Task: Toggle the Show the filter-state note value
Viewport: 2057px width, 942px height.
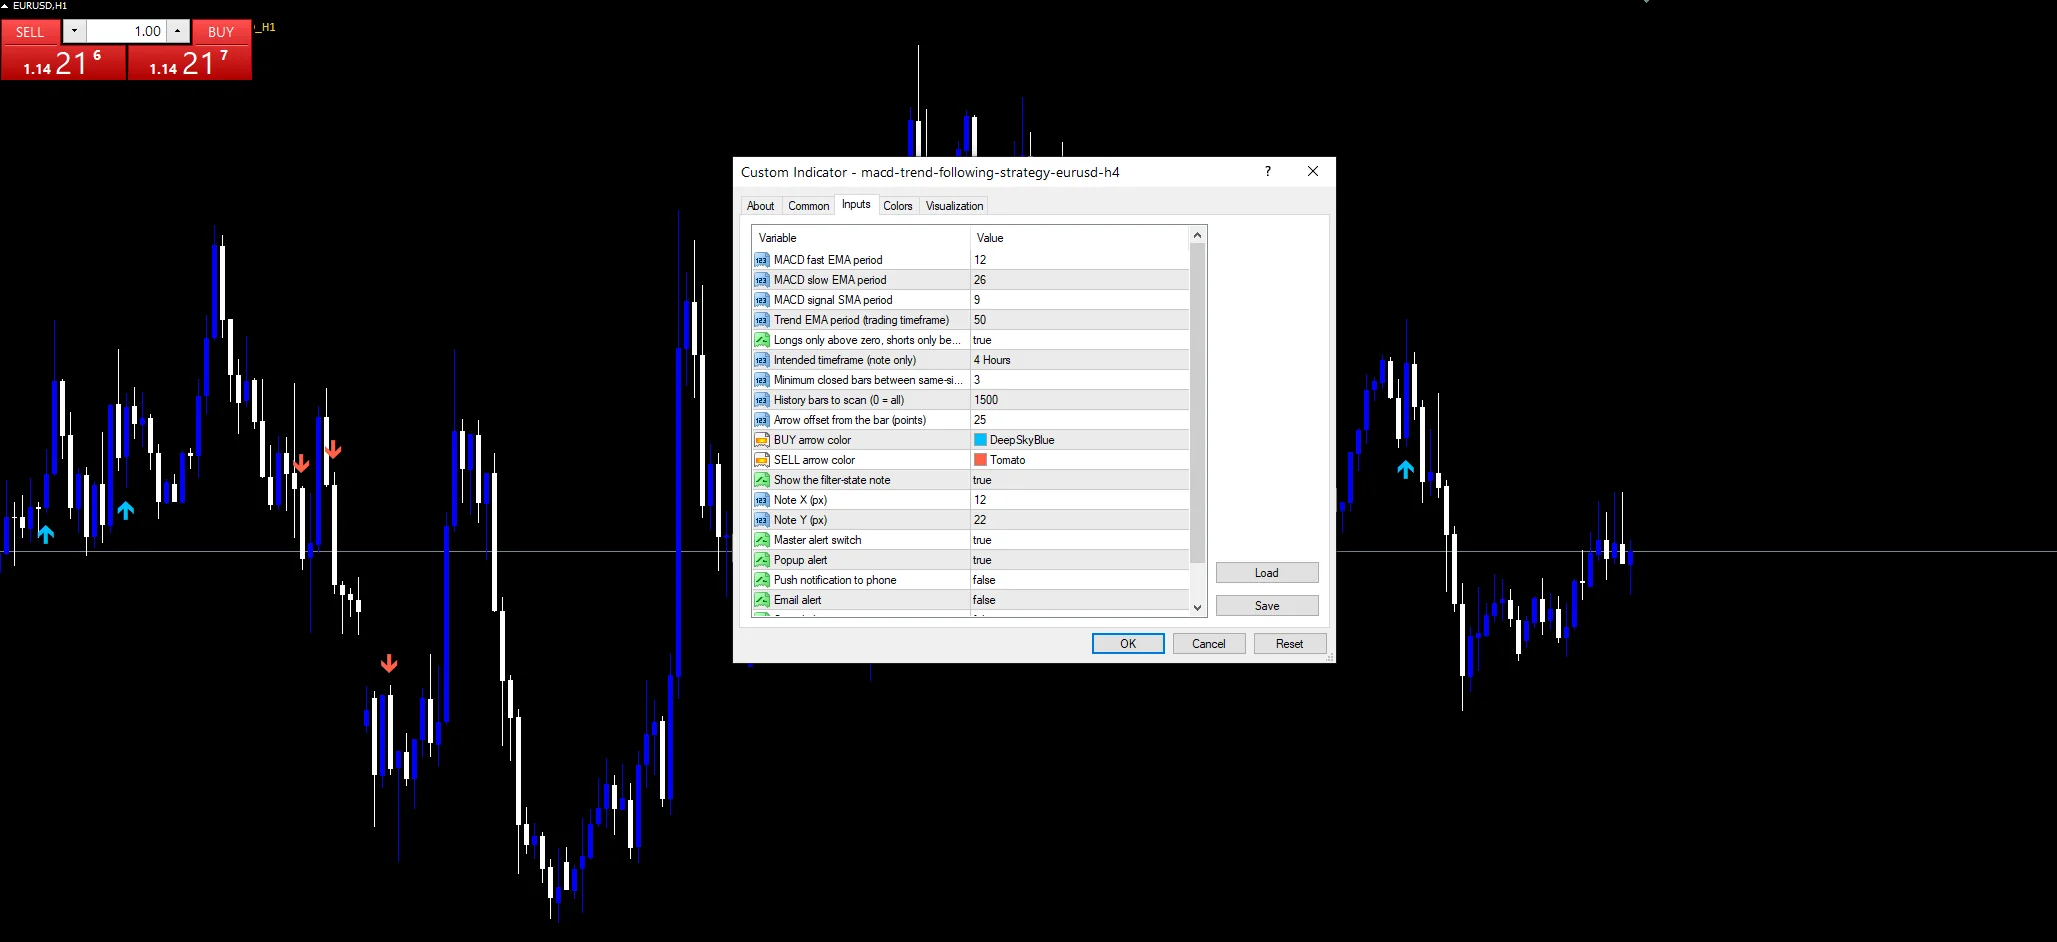Action: pyautogui.click(x=1080, y=480)
